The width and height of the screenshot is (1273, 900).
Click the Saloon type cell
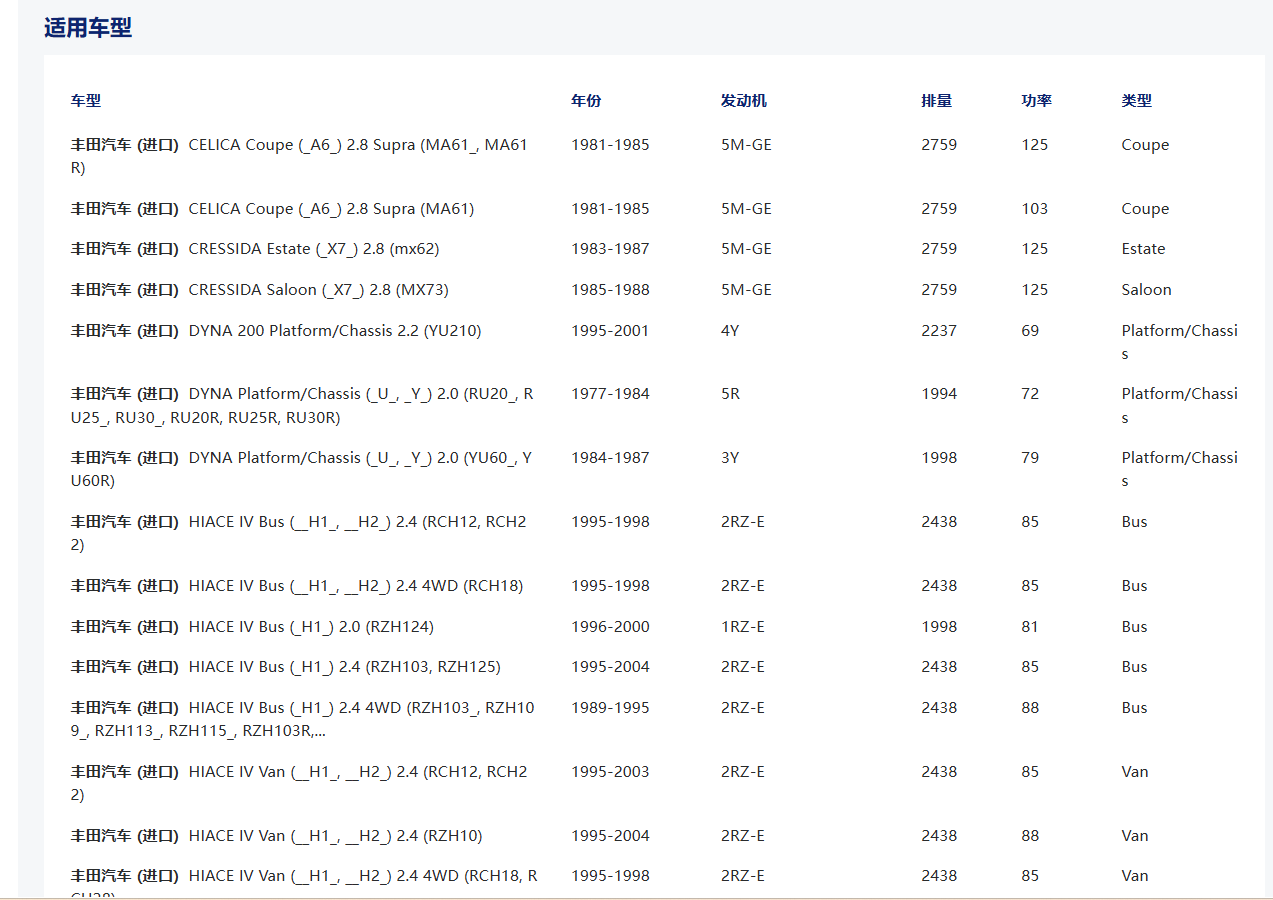1146,290
